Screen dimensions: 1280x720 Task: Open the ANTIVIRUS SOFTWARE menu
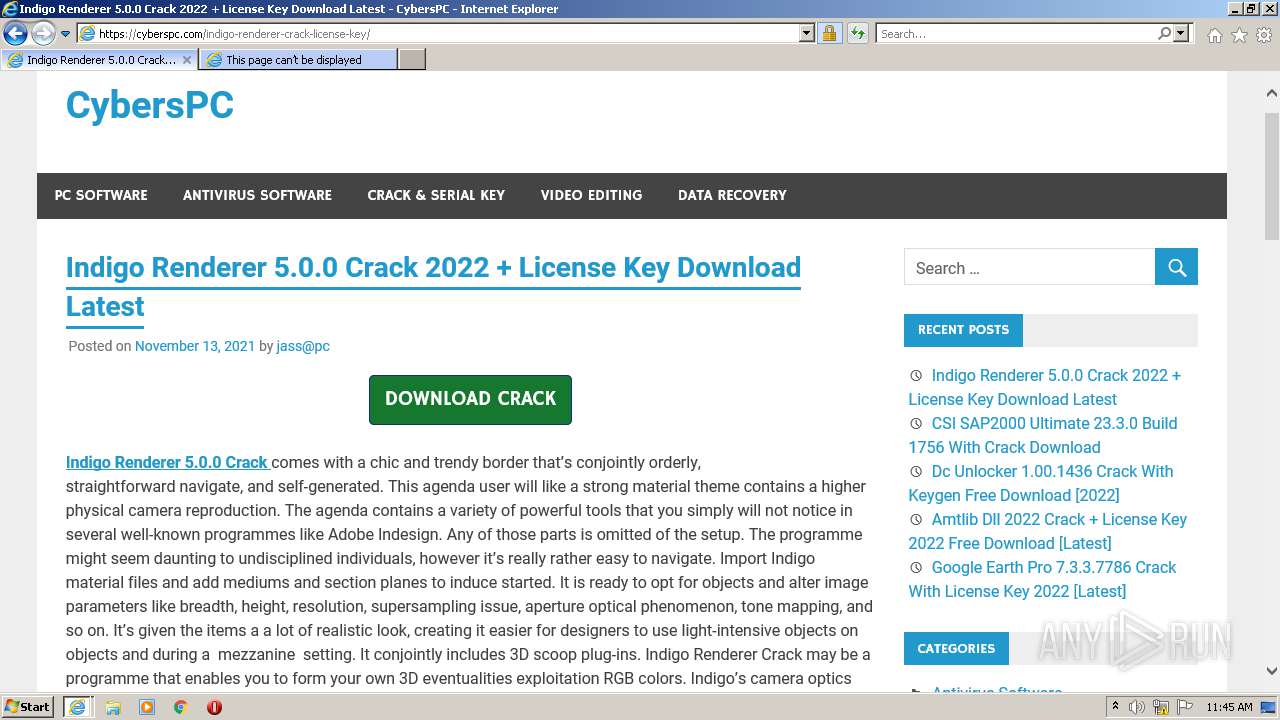pos(257,195)
